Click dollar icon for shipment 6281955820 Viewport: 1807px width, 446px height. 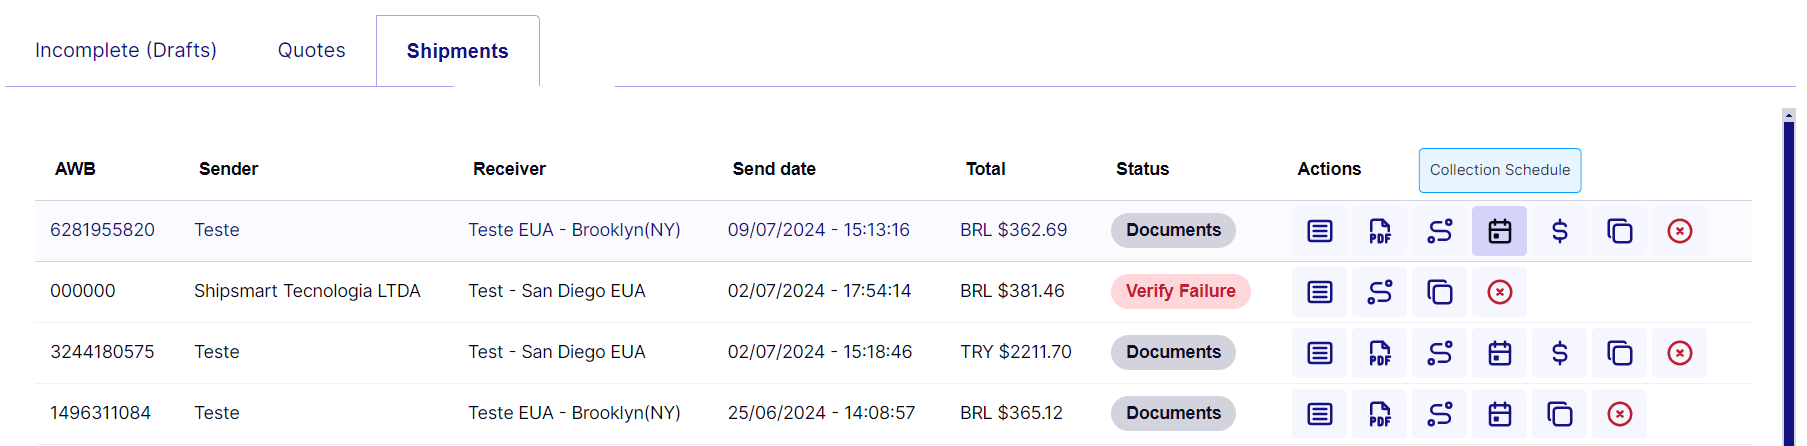[1559, 231]
